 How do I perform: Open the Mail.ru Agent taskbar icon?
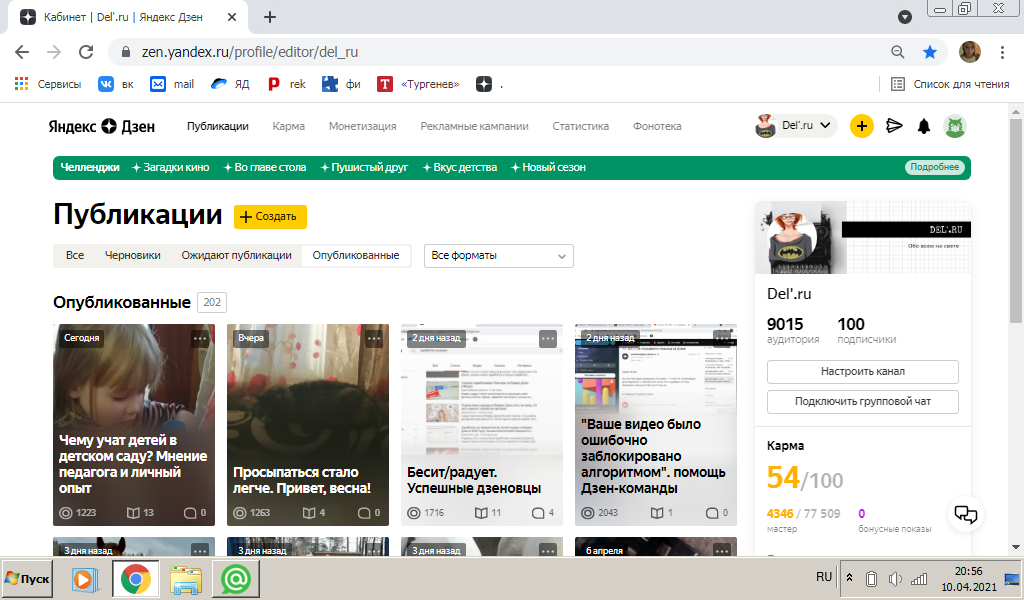(x=236, y=579)
